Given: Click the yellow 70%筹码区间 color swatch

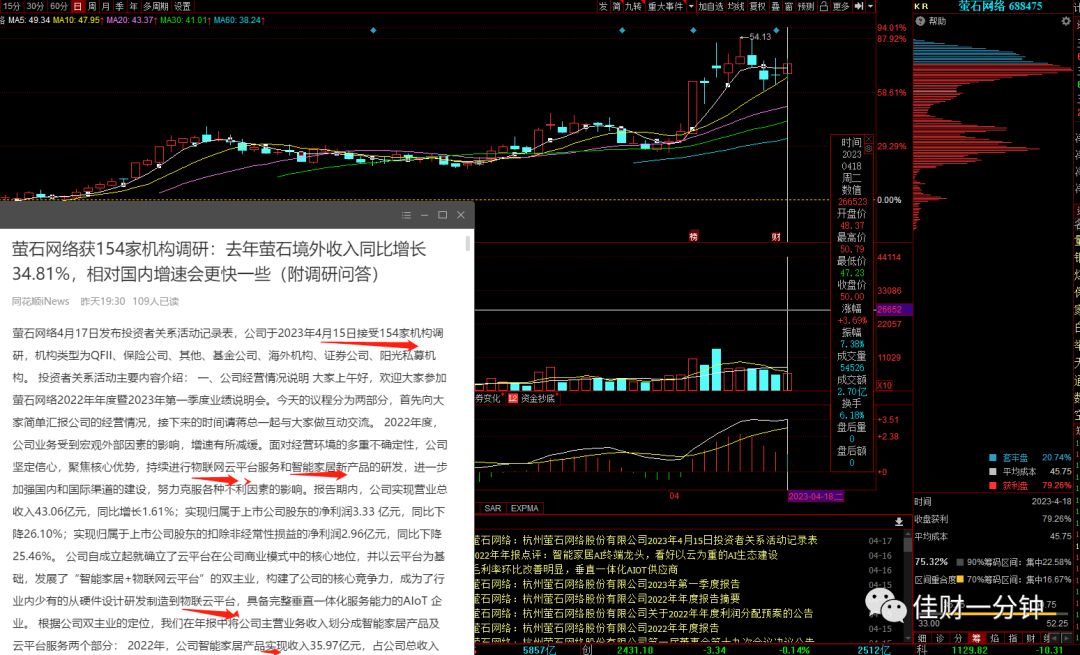Looking at the screenshot, I should (960, 579).
